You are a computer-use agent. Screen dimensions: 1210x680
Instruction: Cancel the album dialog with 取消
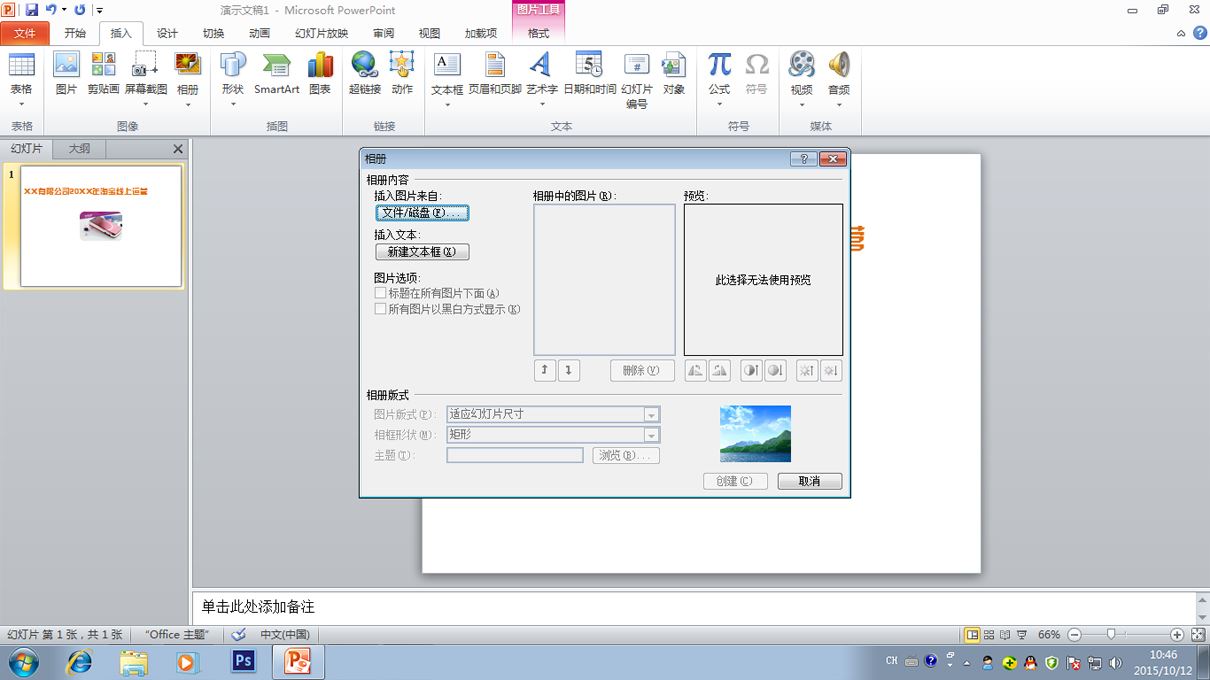[x=810, y=481]
